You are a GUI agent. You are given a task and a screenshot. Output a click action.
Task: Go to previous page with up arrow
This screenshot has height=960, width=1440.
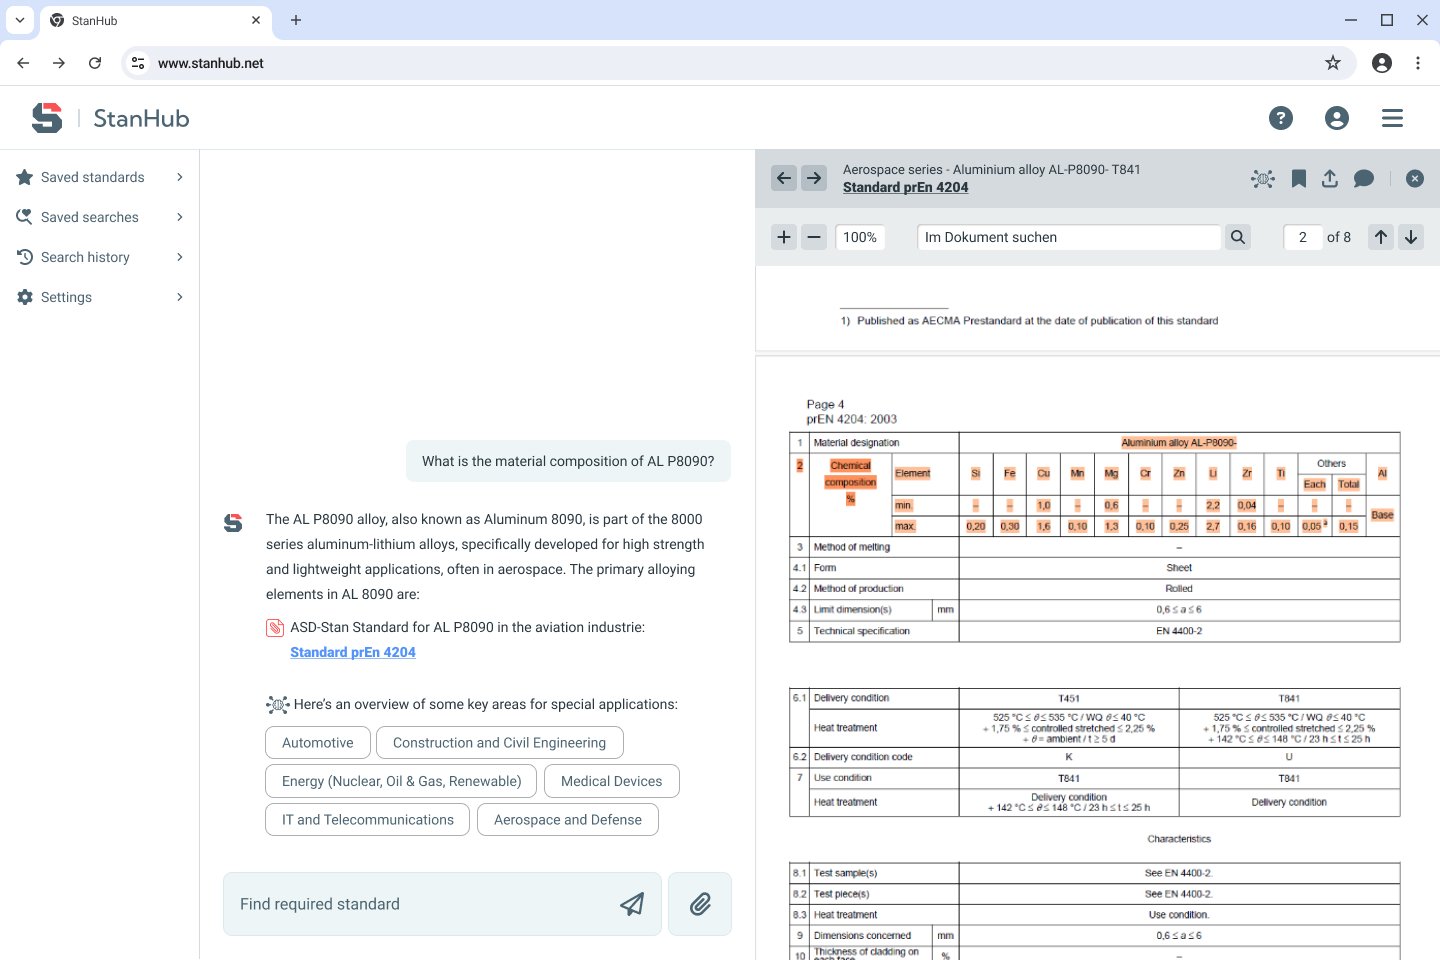point(1381,237)
